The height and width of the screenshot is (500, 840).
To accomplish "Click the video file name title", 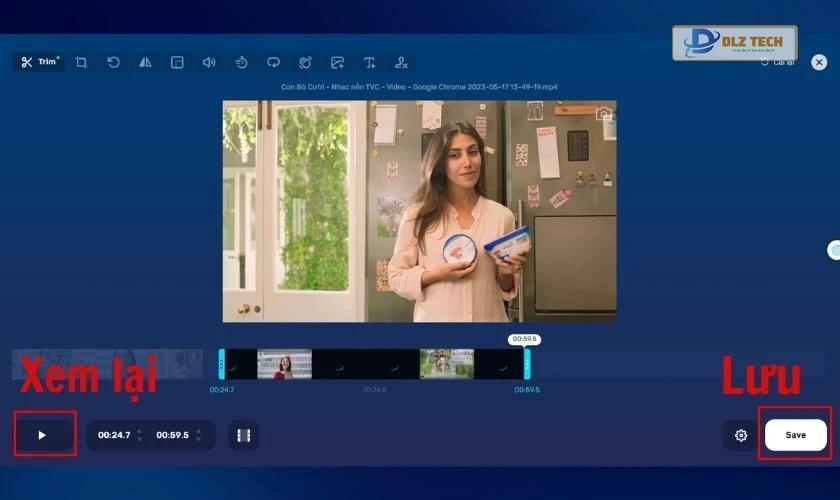I will pyautogui.click(x=419, y=87).
